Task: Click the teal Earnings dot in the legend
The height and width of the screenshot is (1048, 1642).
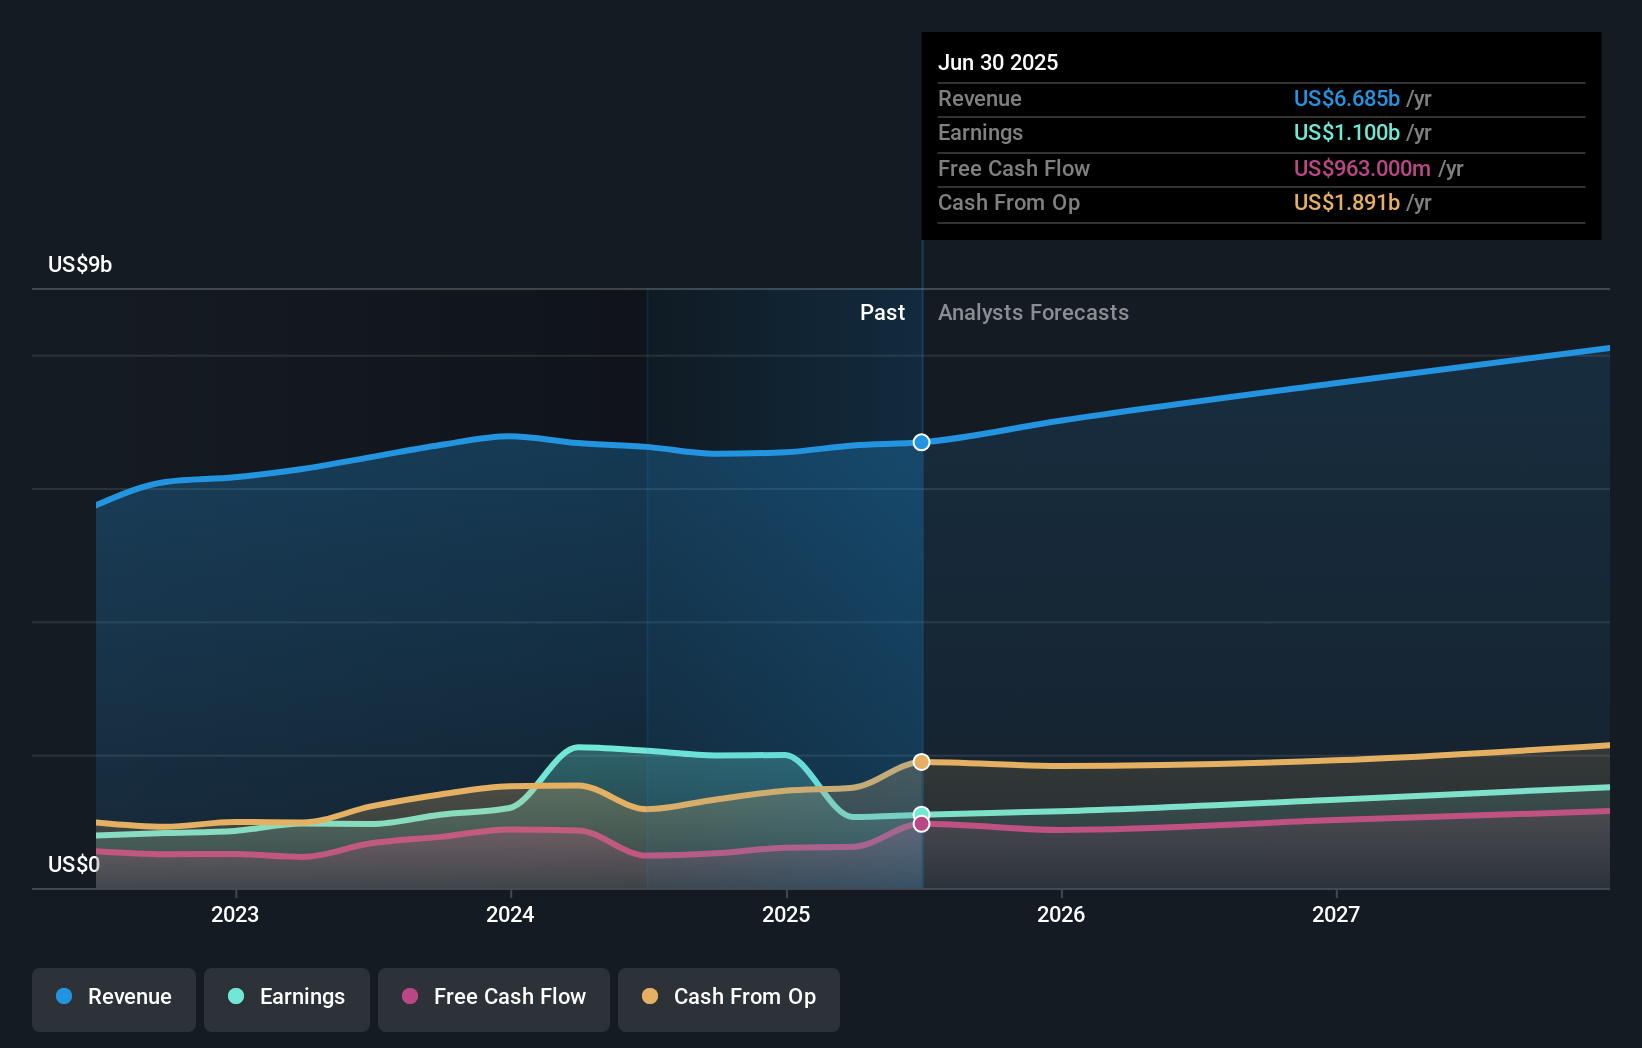Action: click(236, 997)
